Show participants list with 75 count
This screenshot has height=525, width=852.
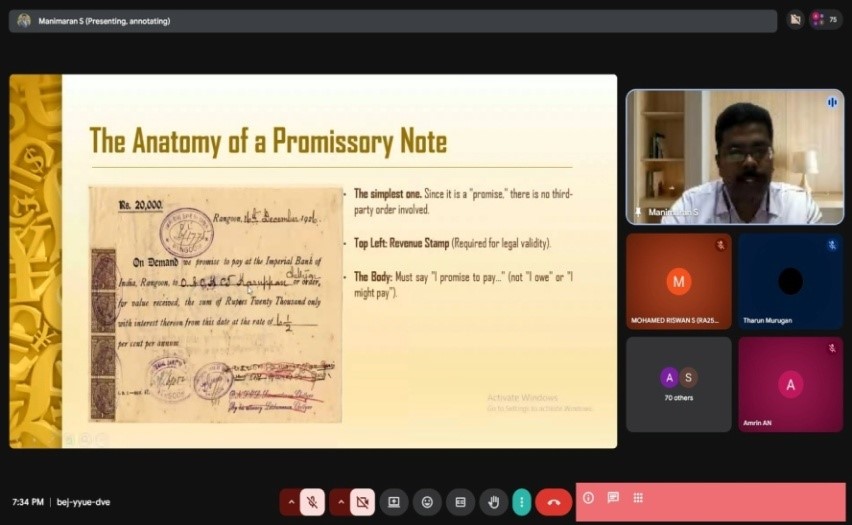pyautogui.click(x=825, y=20)
